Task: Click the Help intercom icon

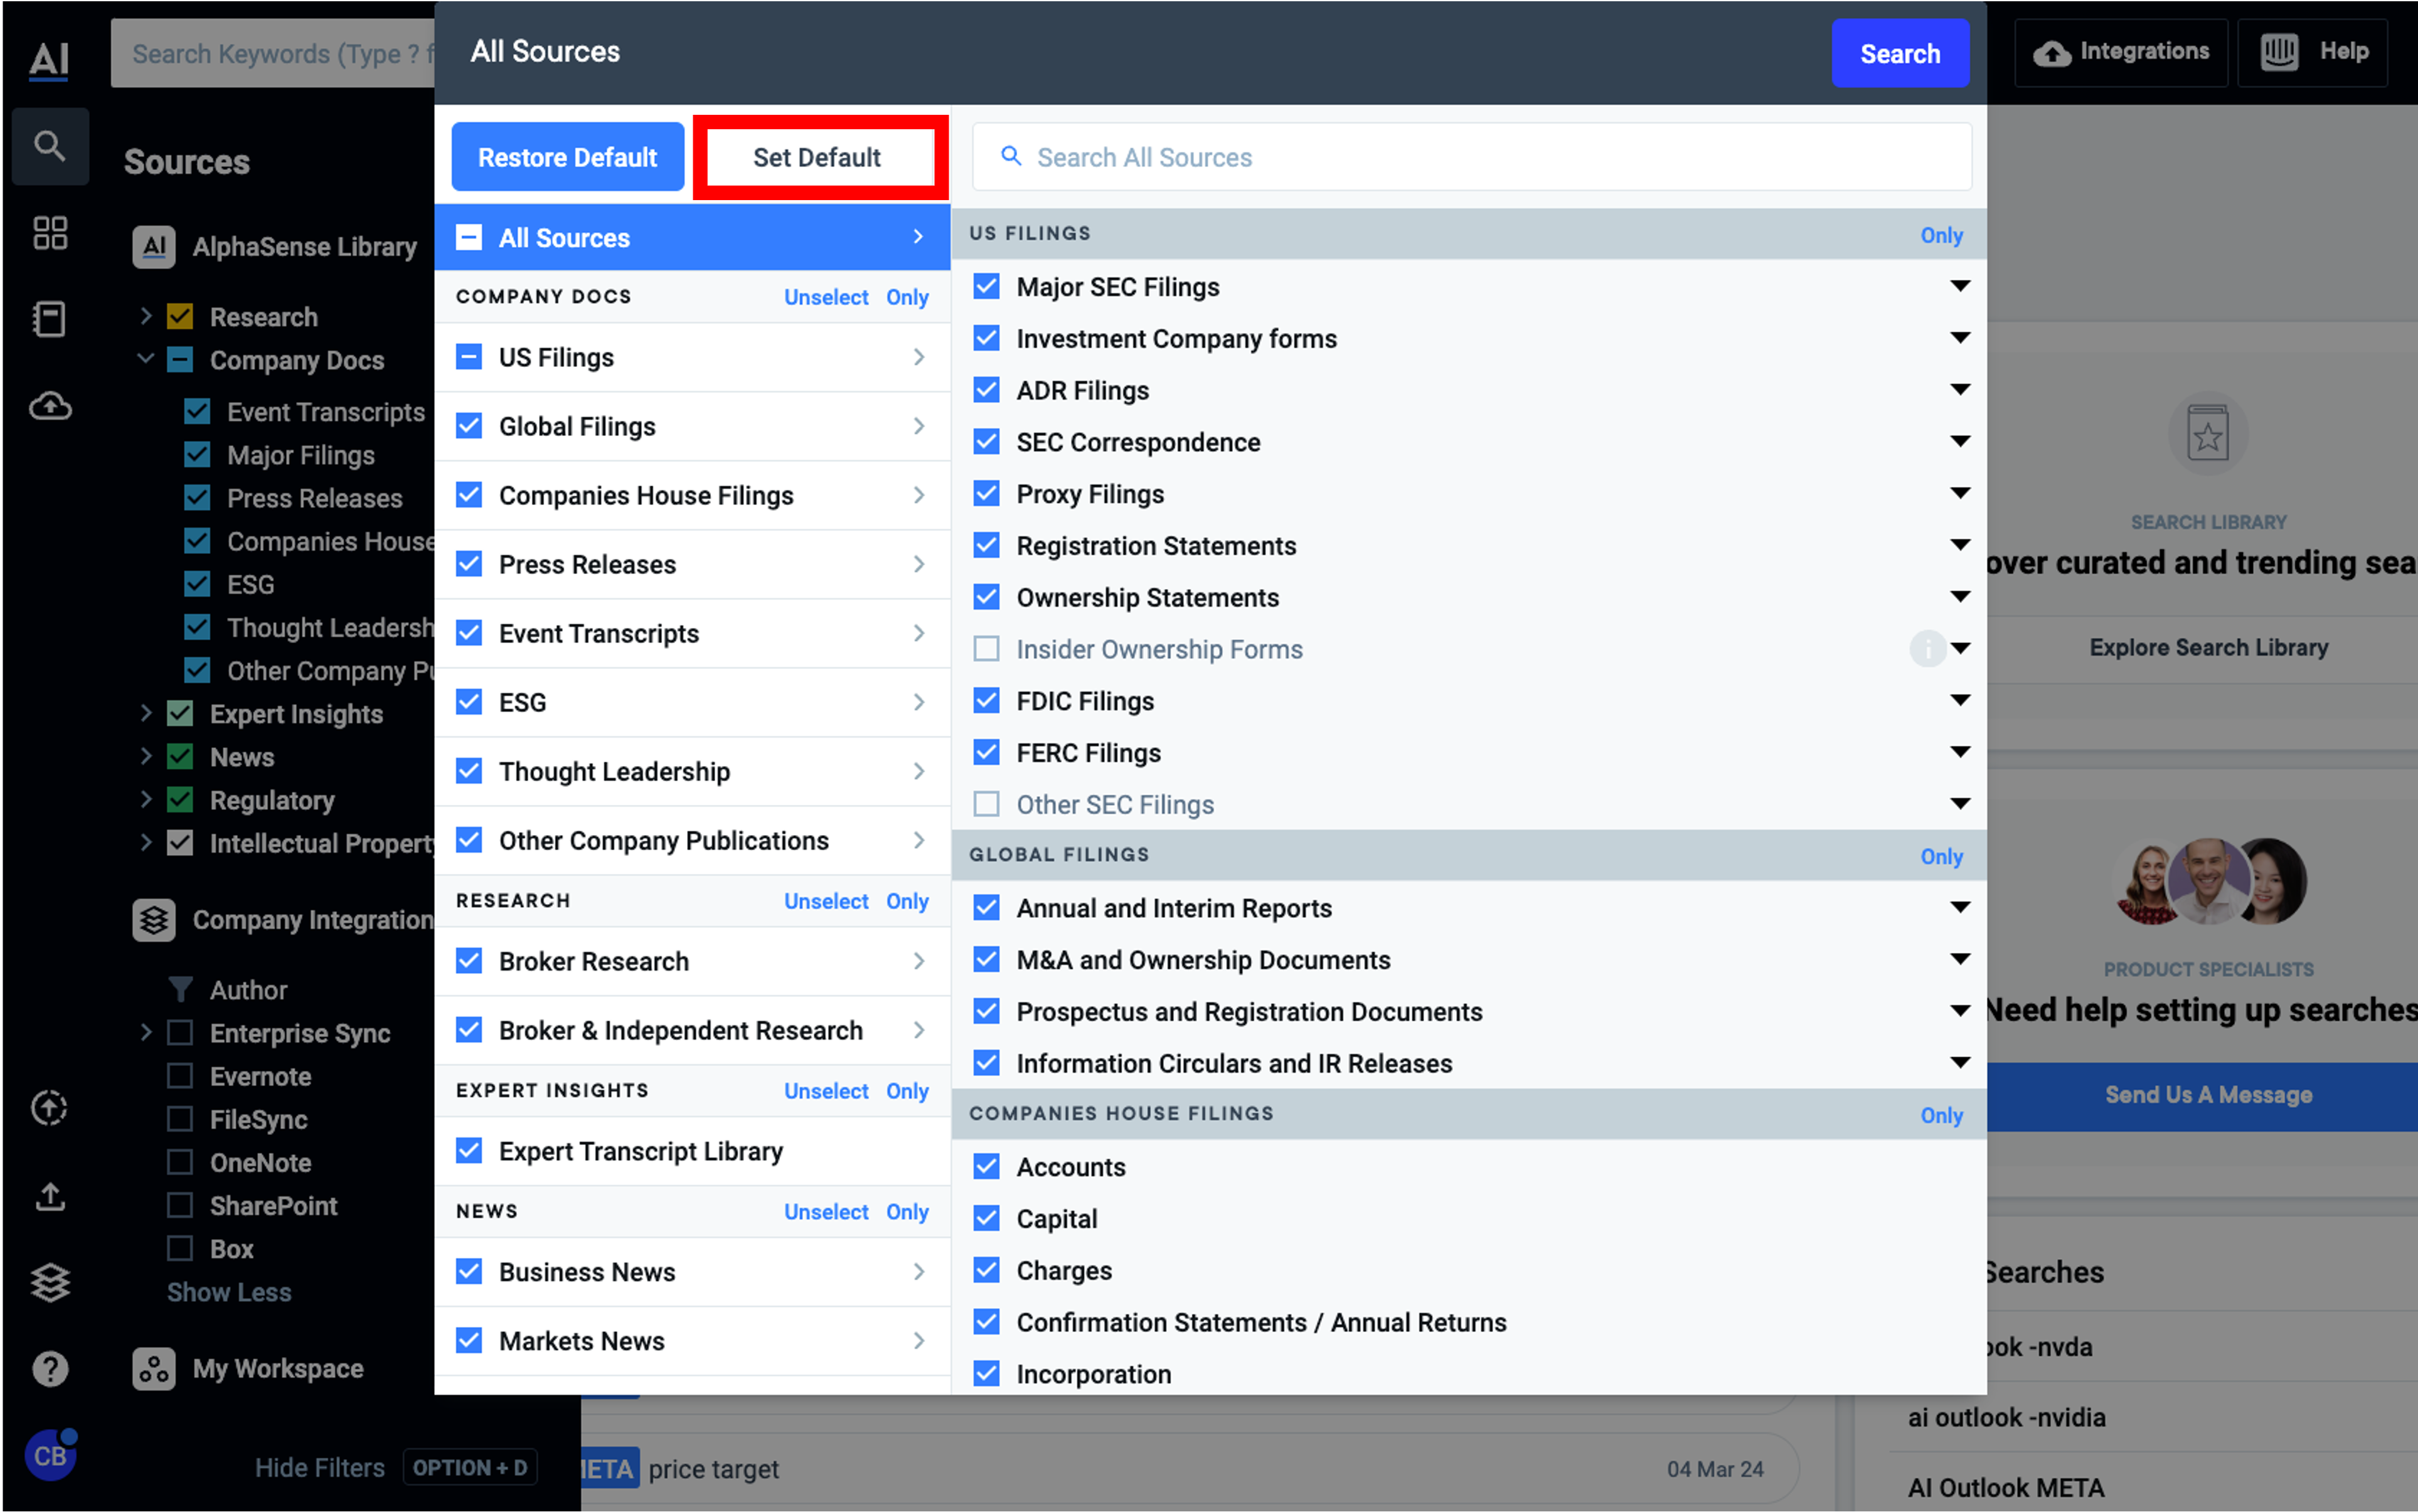Action: click(2279, 52)
